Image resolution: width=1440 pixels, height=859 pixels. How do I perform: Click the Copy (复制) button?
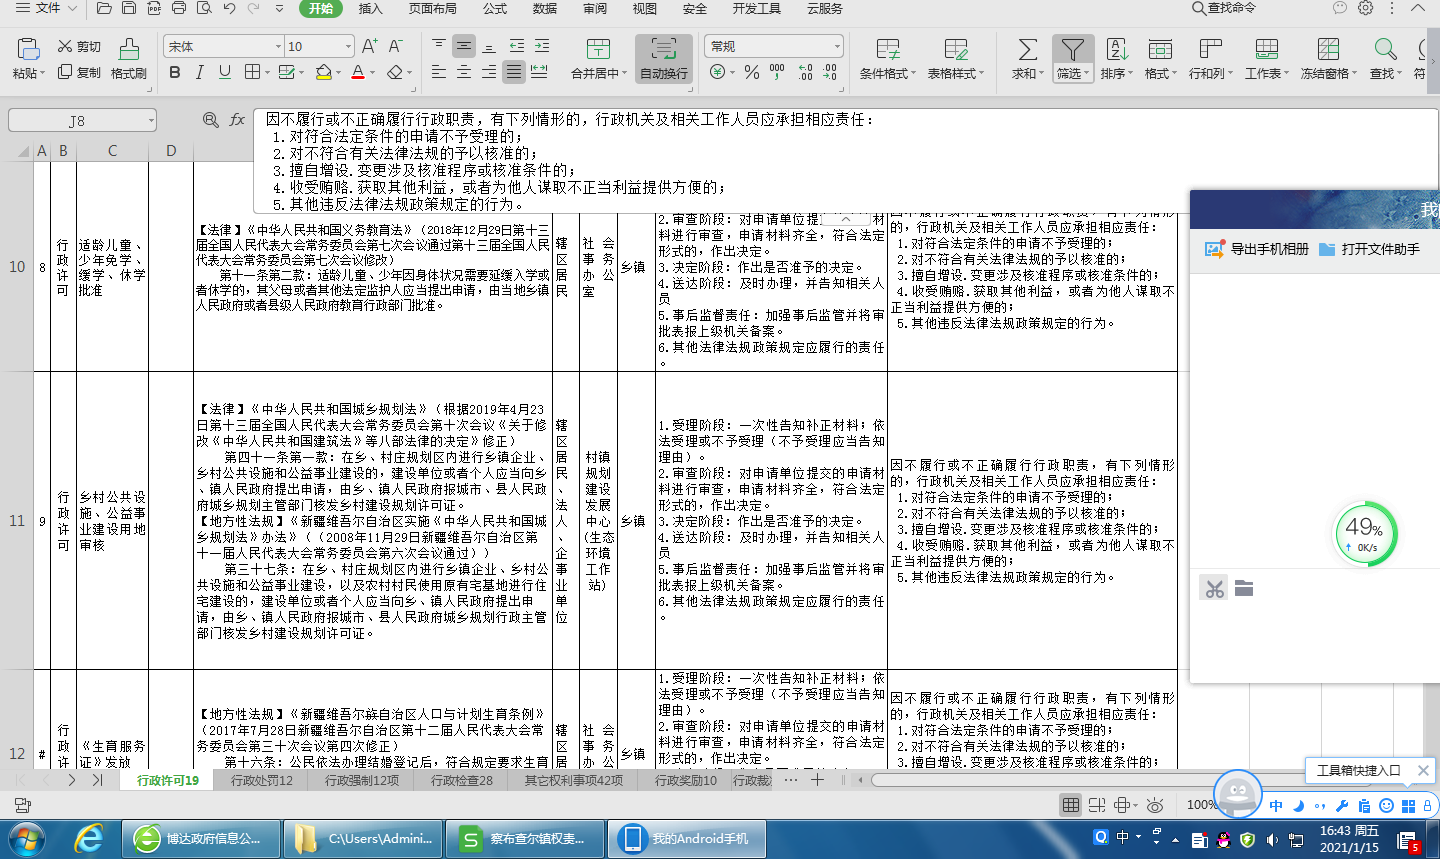click(79, 72)
